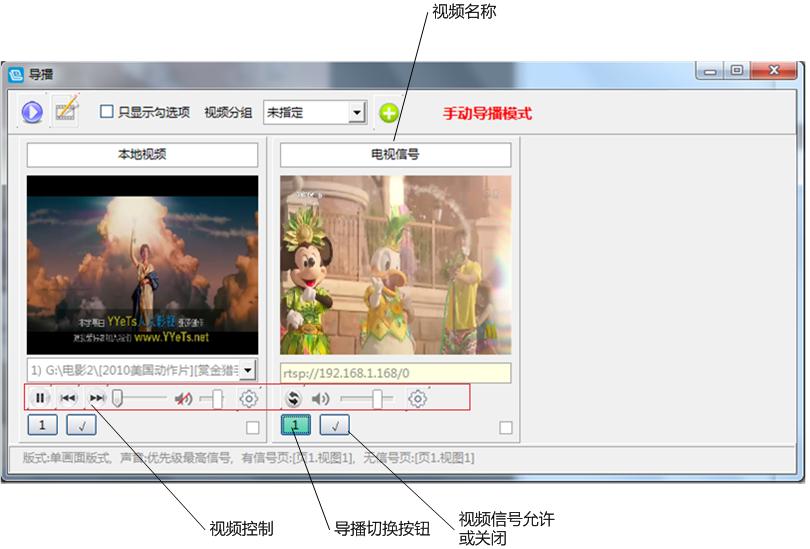Unmute the local video speaker icon
Viewport: 810px width, 549px height.
(x=183, y=399)
